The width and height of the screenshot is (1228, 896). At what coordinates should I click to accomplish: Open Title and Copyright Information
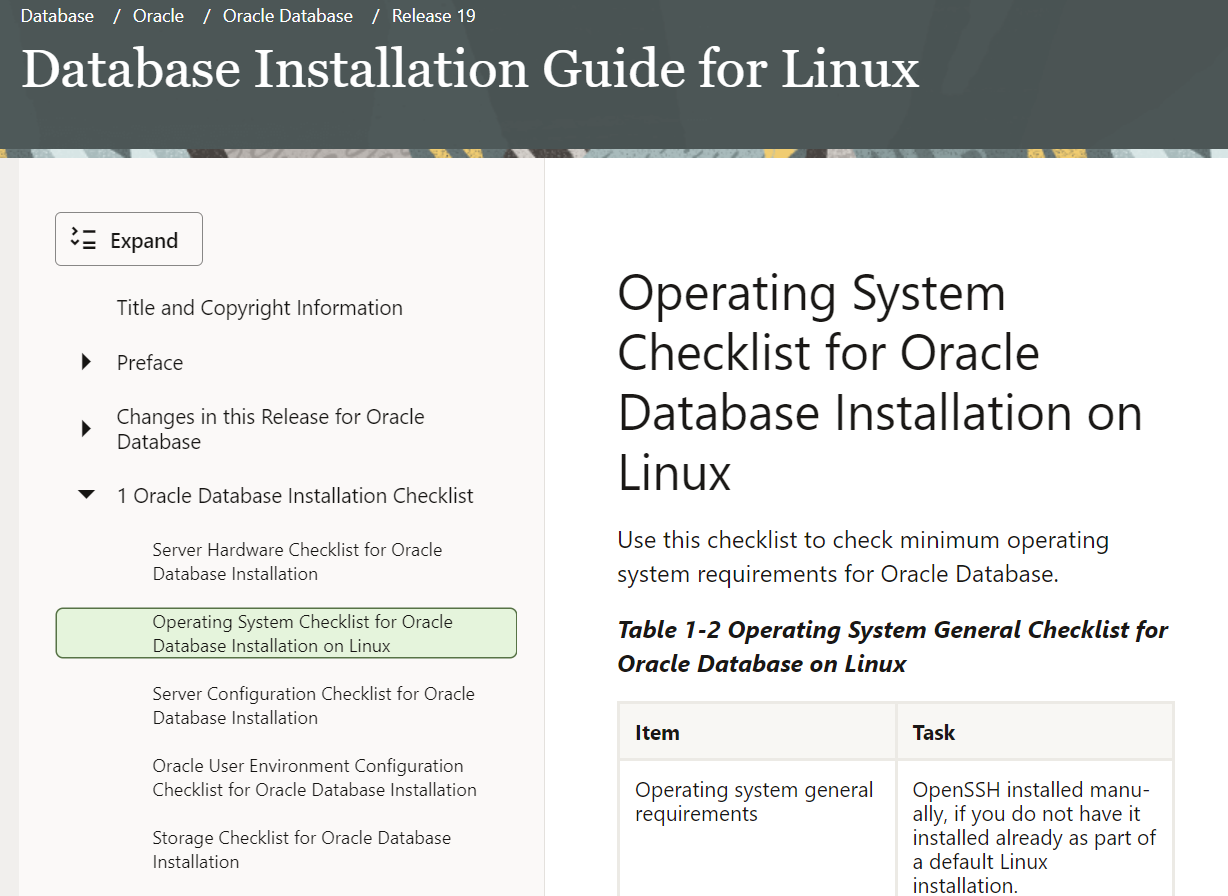[x=259, y=308]
